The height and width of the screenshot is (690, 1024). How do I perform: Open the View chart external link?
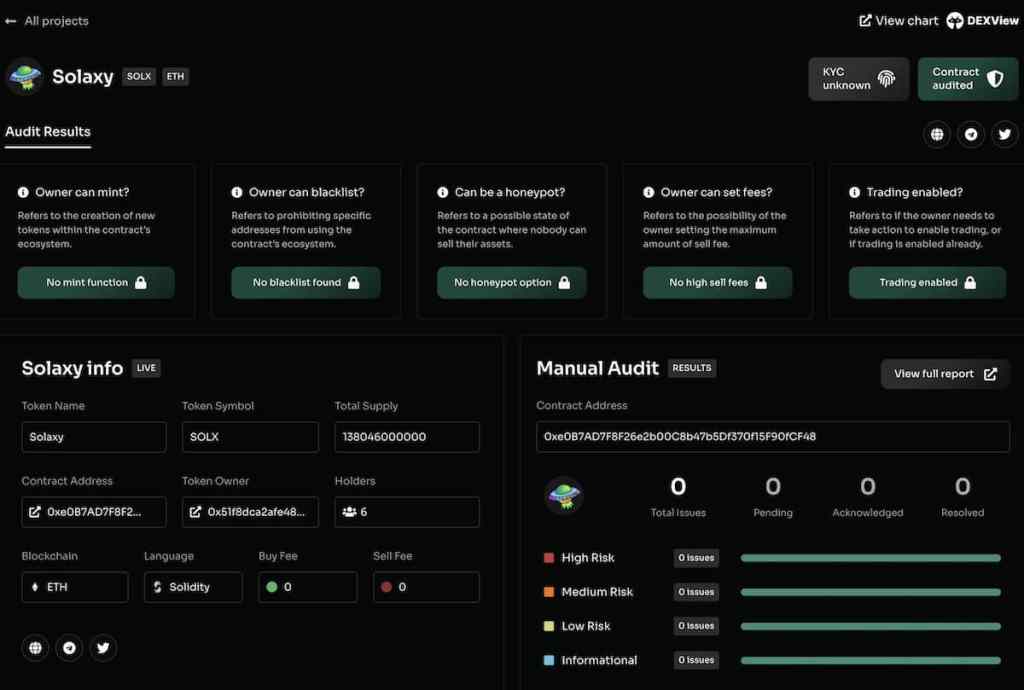click(898, 21)
